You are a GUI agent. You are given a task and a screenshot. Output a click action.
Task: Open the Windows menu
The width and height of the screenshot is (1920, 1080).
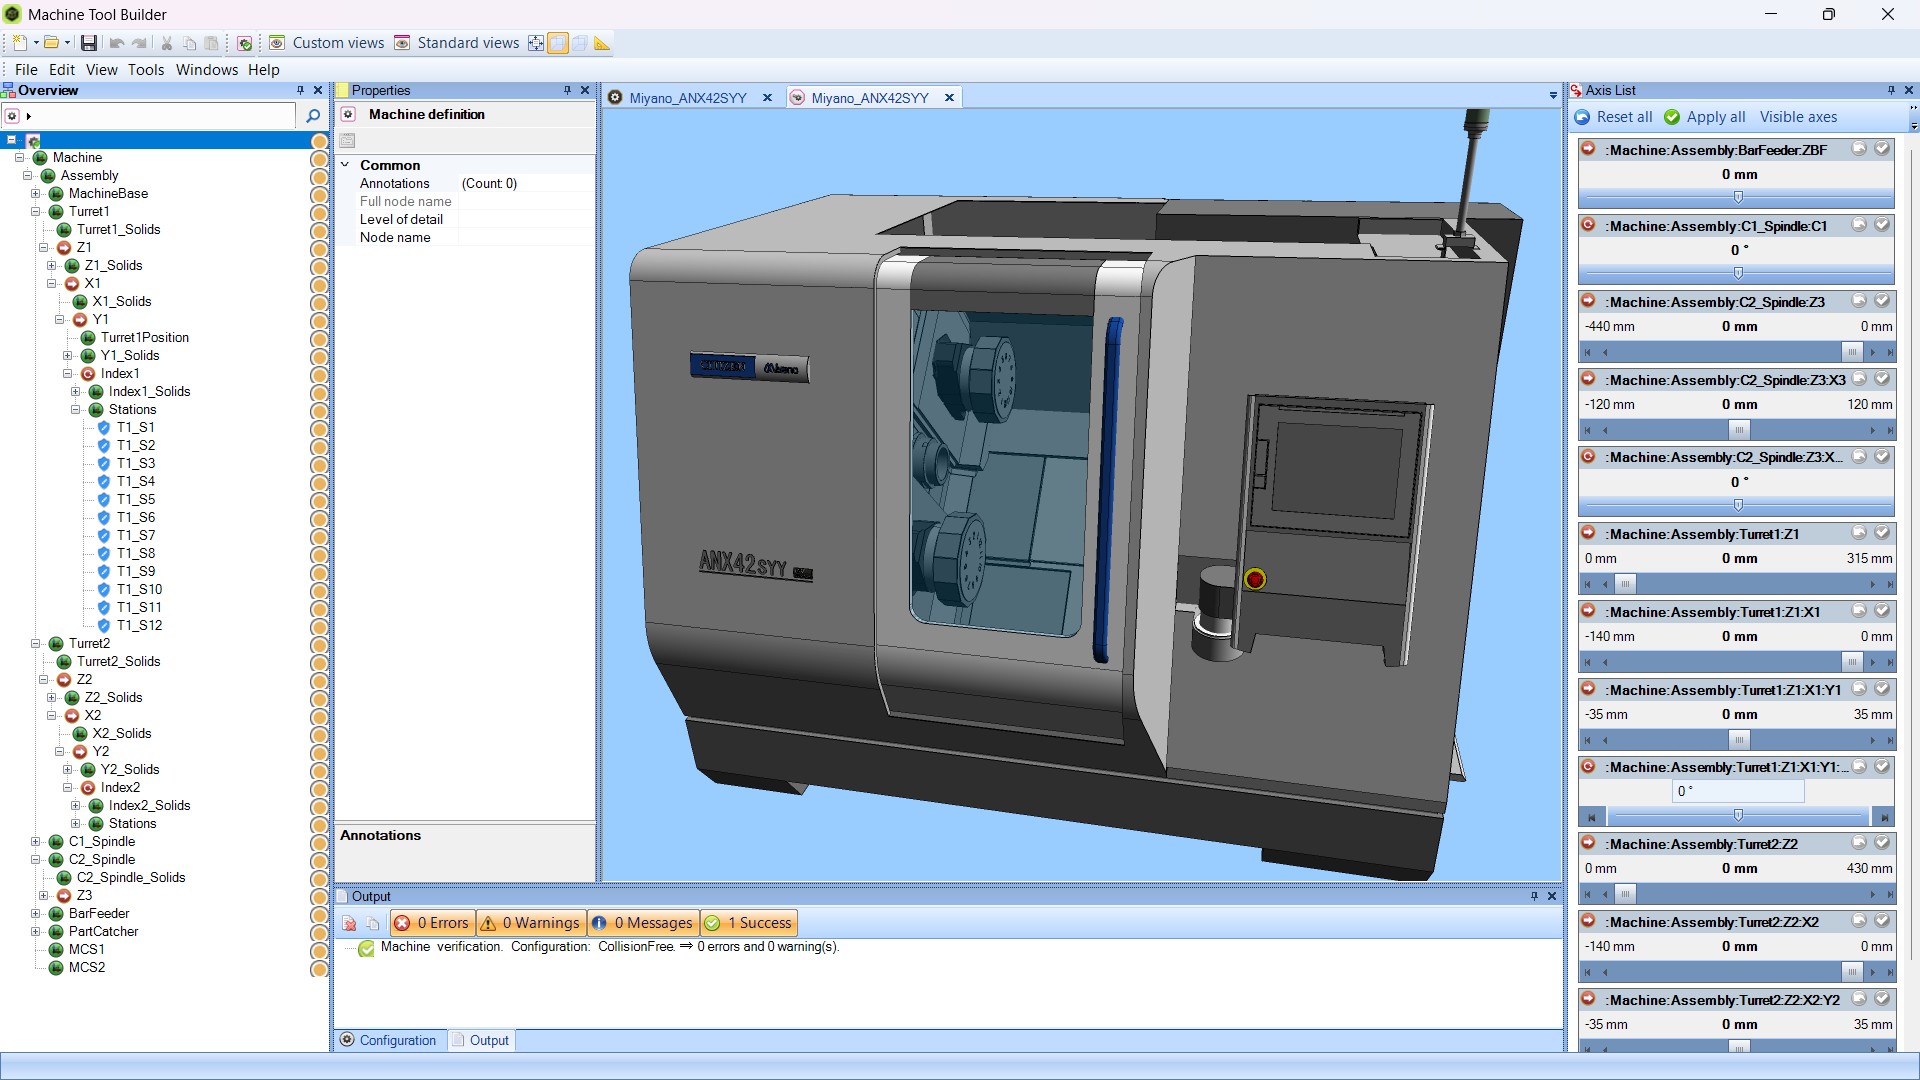pos(207,70)
